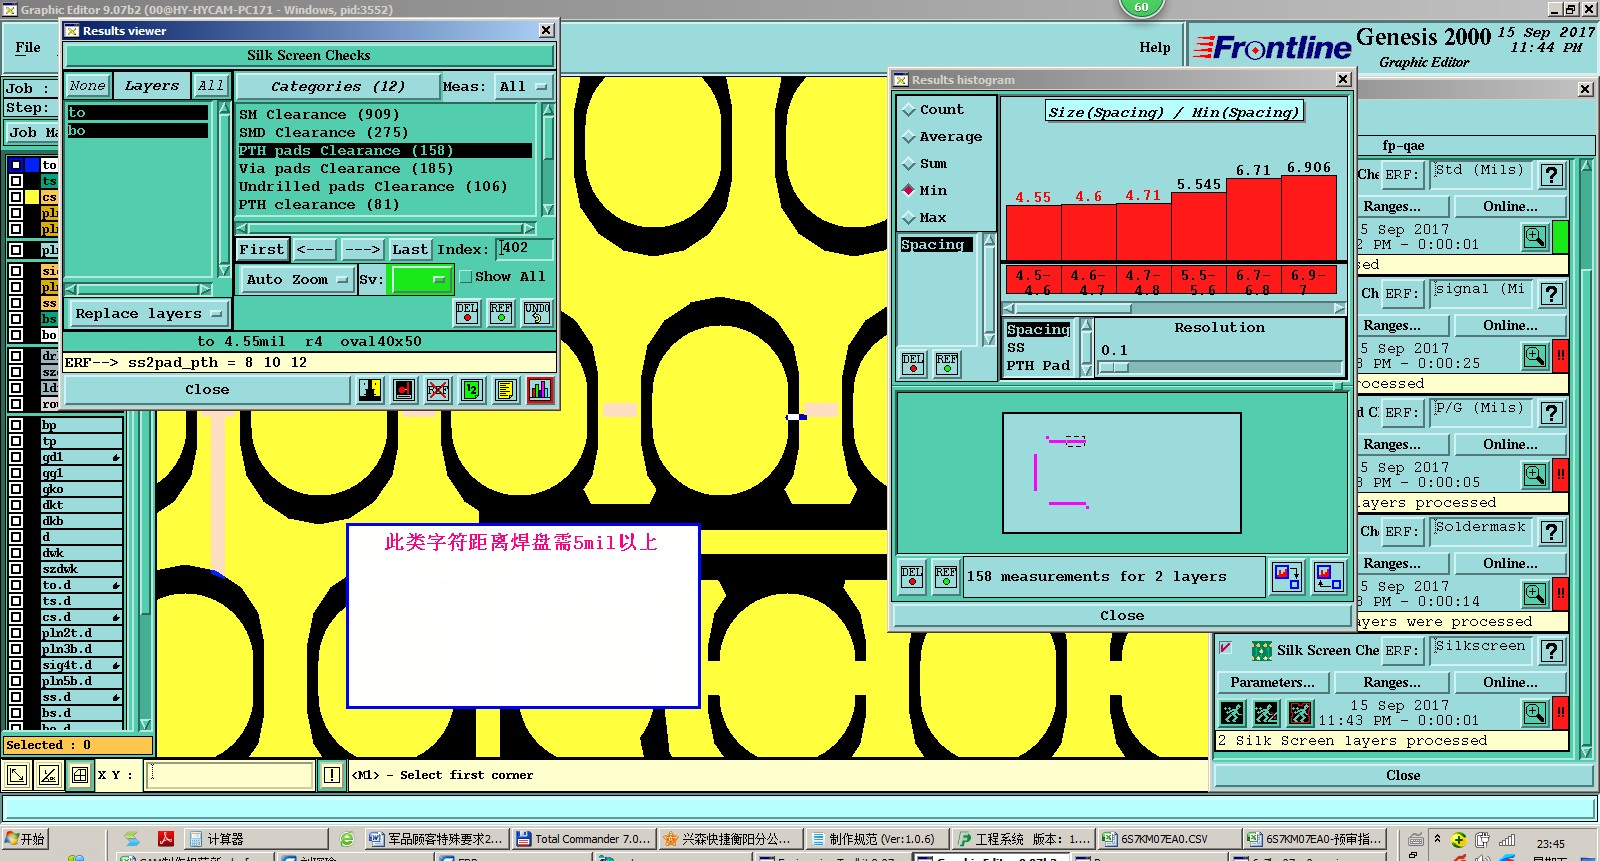Viewport: 1600px width, 861px height.
Task: Select 'SM Clearance (909)' category
Action: [x=319, y=115]
